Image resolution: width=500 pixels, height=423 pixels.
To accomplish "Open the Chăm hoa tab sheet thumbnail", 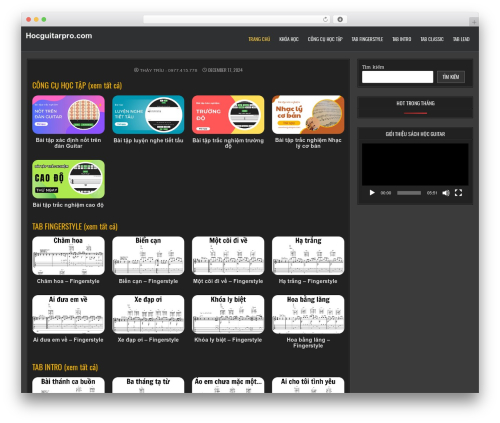I will pyautogui.click(x=68, y=256).
